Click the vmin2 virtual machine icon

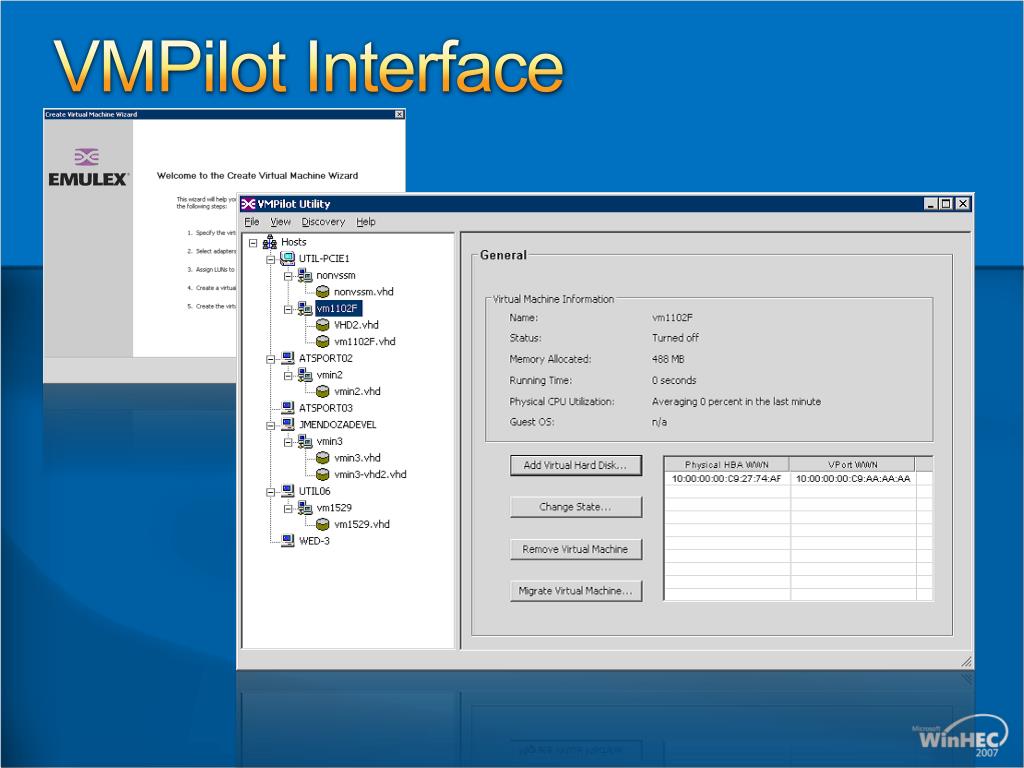(x=305, y=375)
